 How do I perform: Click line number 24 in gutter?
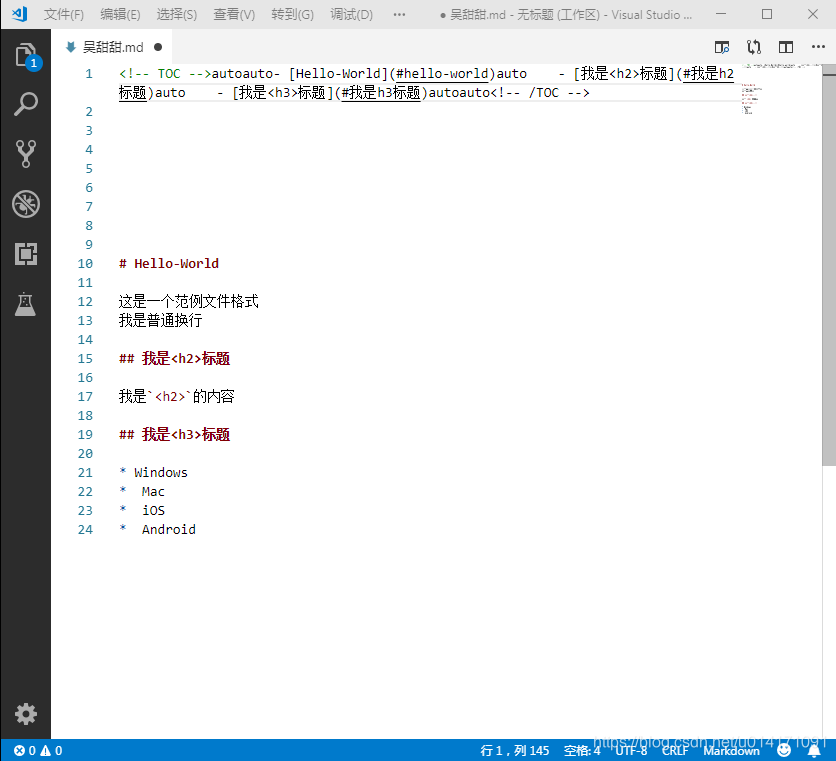click(x=85, y=530)
